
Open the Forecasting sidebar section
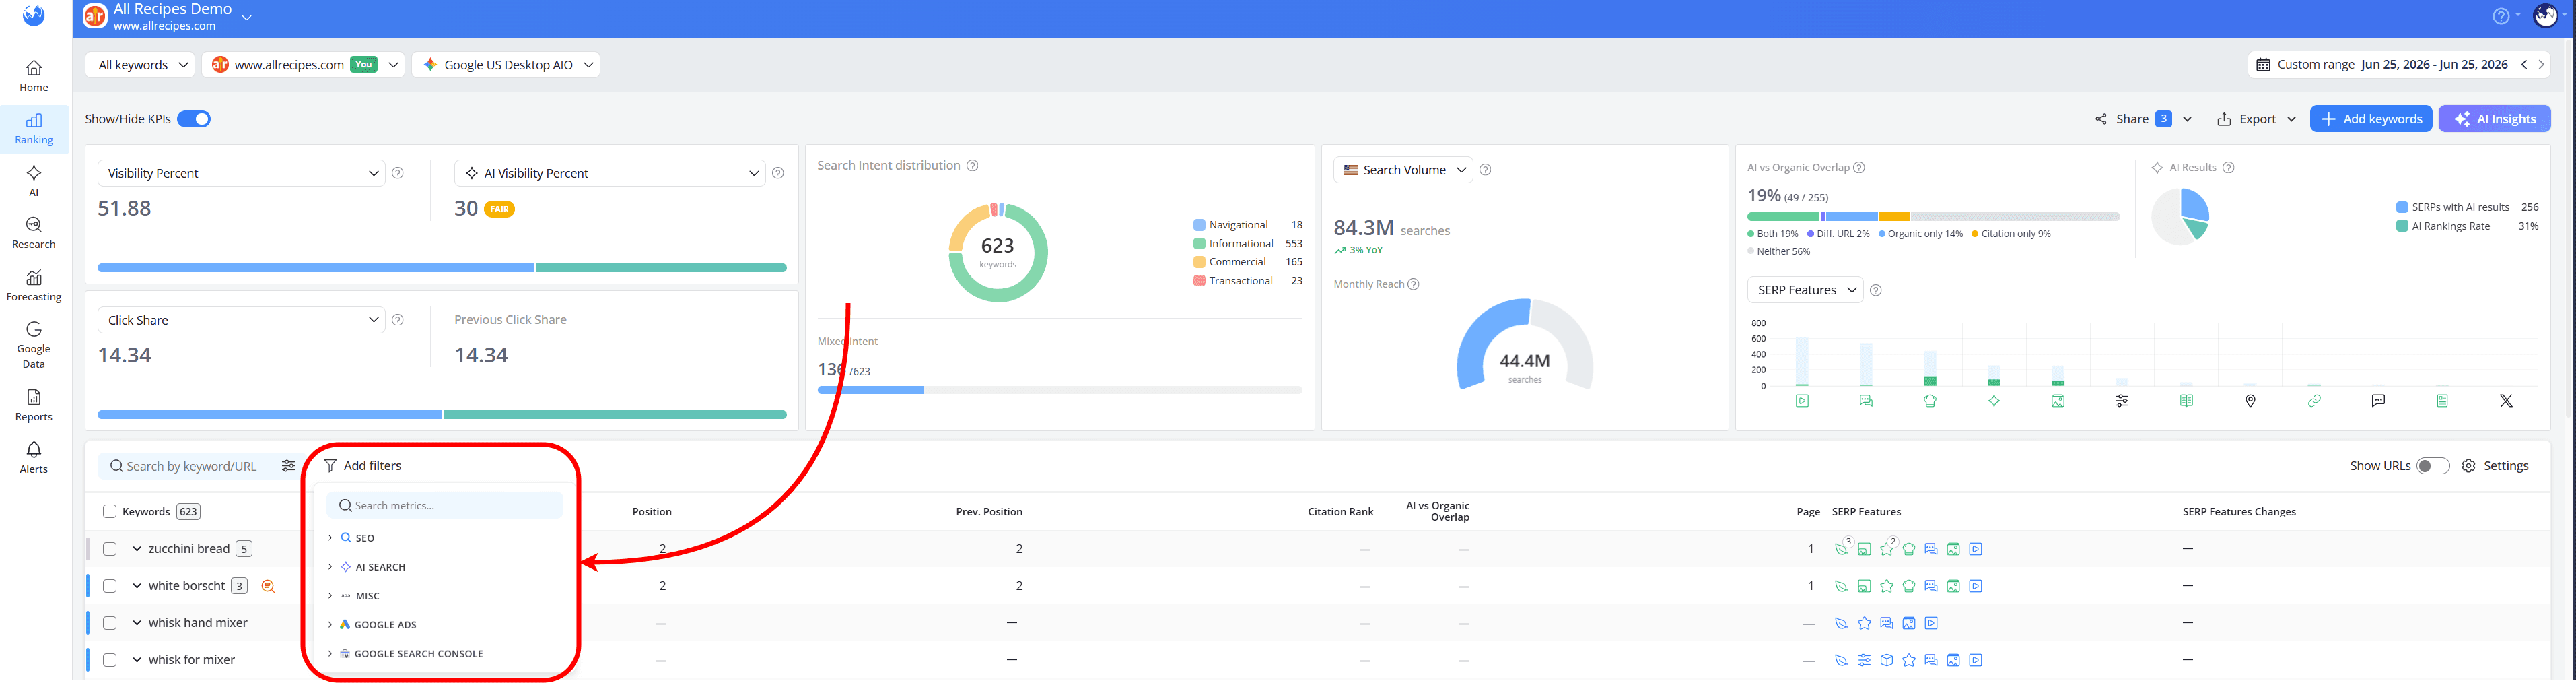(x=34, y=285)
